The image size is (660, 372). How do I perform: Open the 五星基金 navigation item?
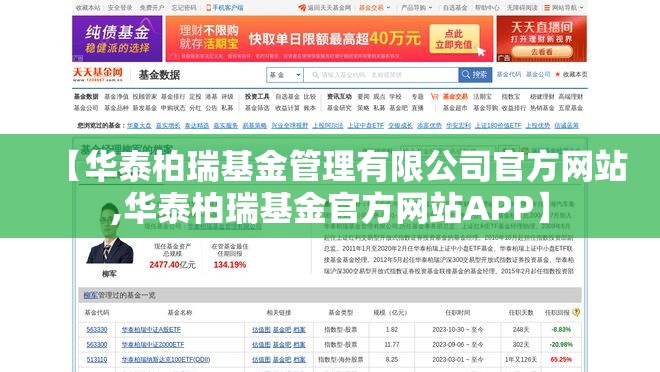tap(570, 108)
